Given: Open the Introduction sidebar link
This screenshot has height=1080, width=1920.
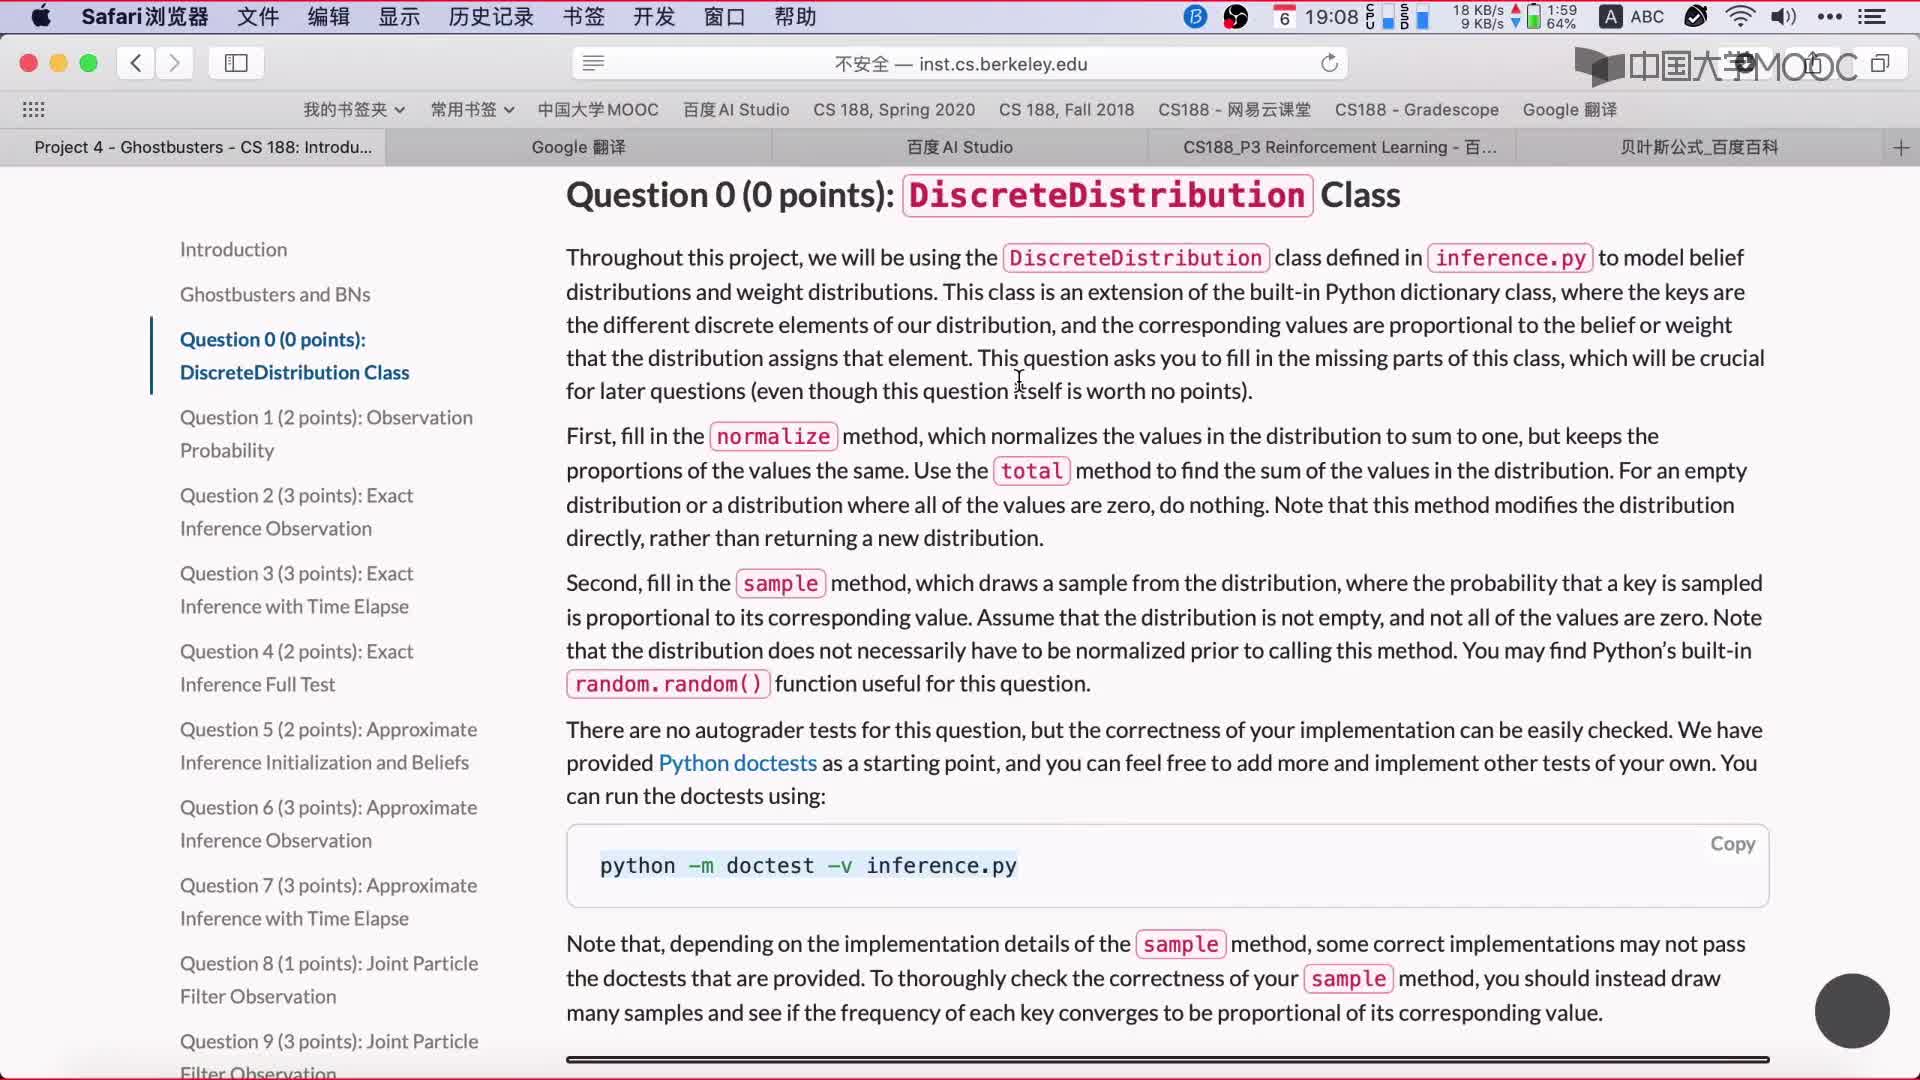Looking at the screenshot, I should (233, 250).
